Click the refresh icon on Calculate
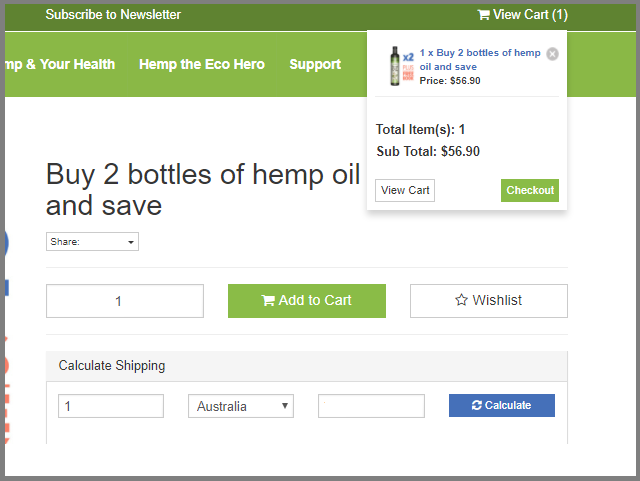The width and height of the screenshot is (640, 481). [x=476, y=405]
